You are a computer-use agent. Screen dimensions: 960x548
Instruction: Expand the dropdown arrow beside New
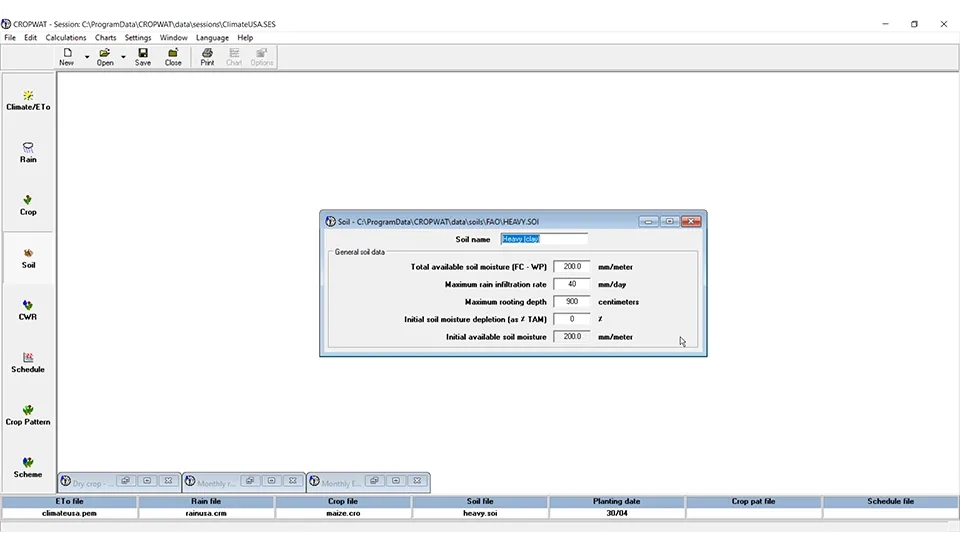click(87, 57)
